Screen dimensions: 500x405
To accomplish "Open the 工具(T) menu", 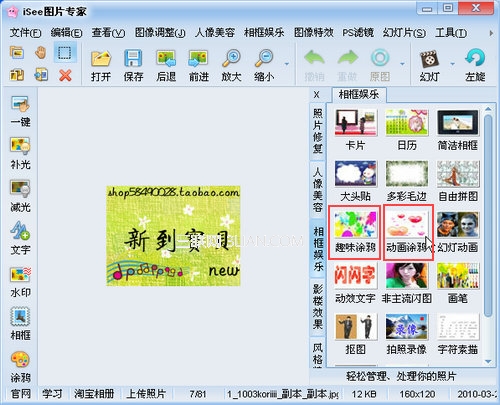I will click(451, 33).
